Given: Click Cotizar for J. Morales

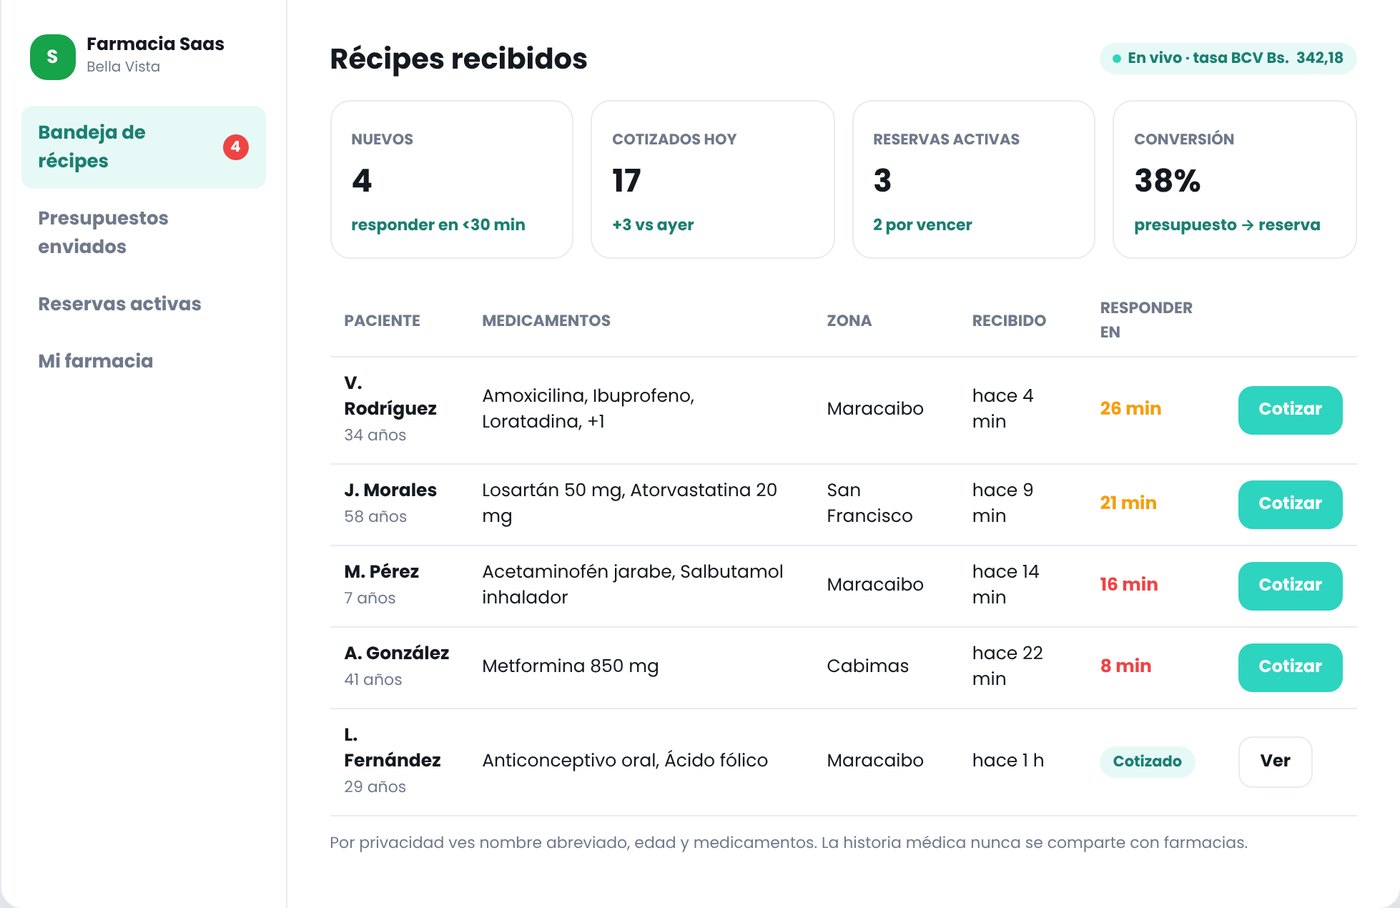Looking at the screenshot, I should [1290, 504].
